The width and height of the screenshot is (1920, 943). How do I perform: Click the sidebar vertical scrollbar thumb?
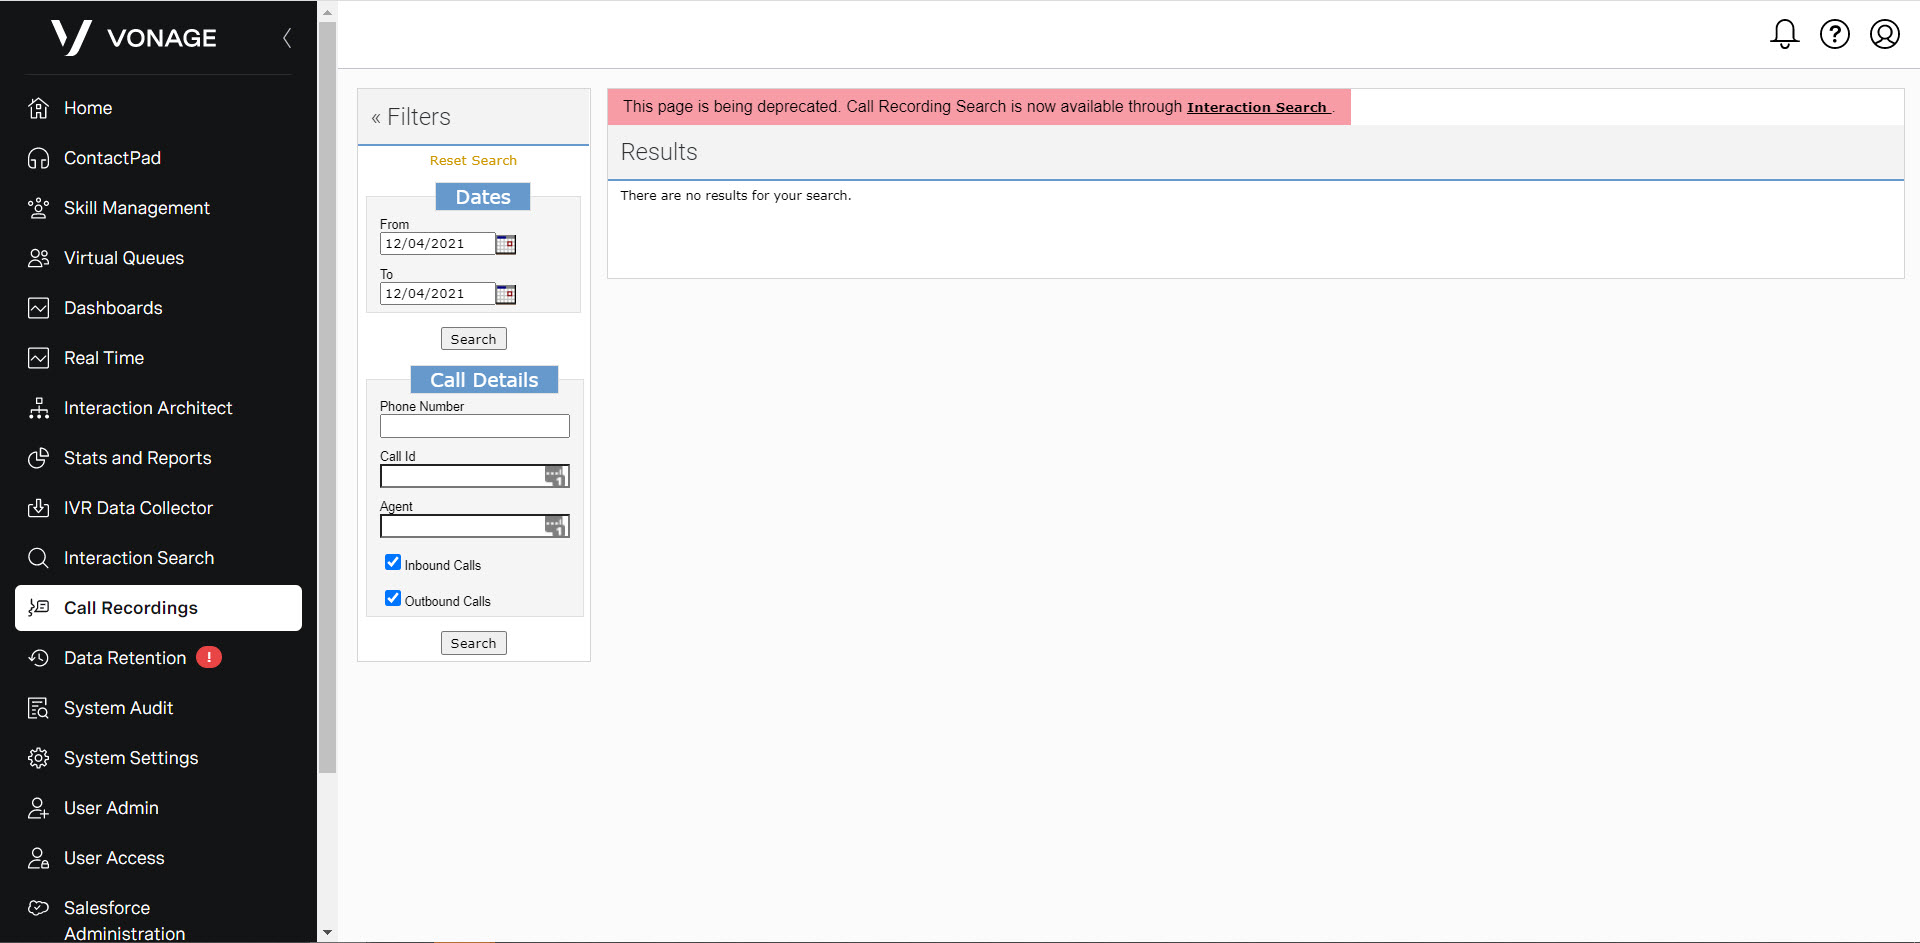click(x=327, y=397)
